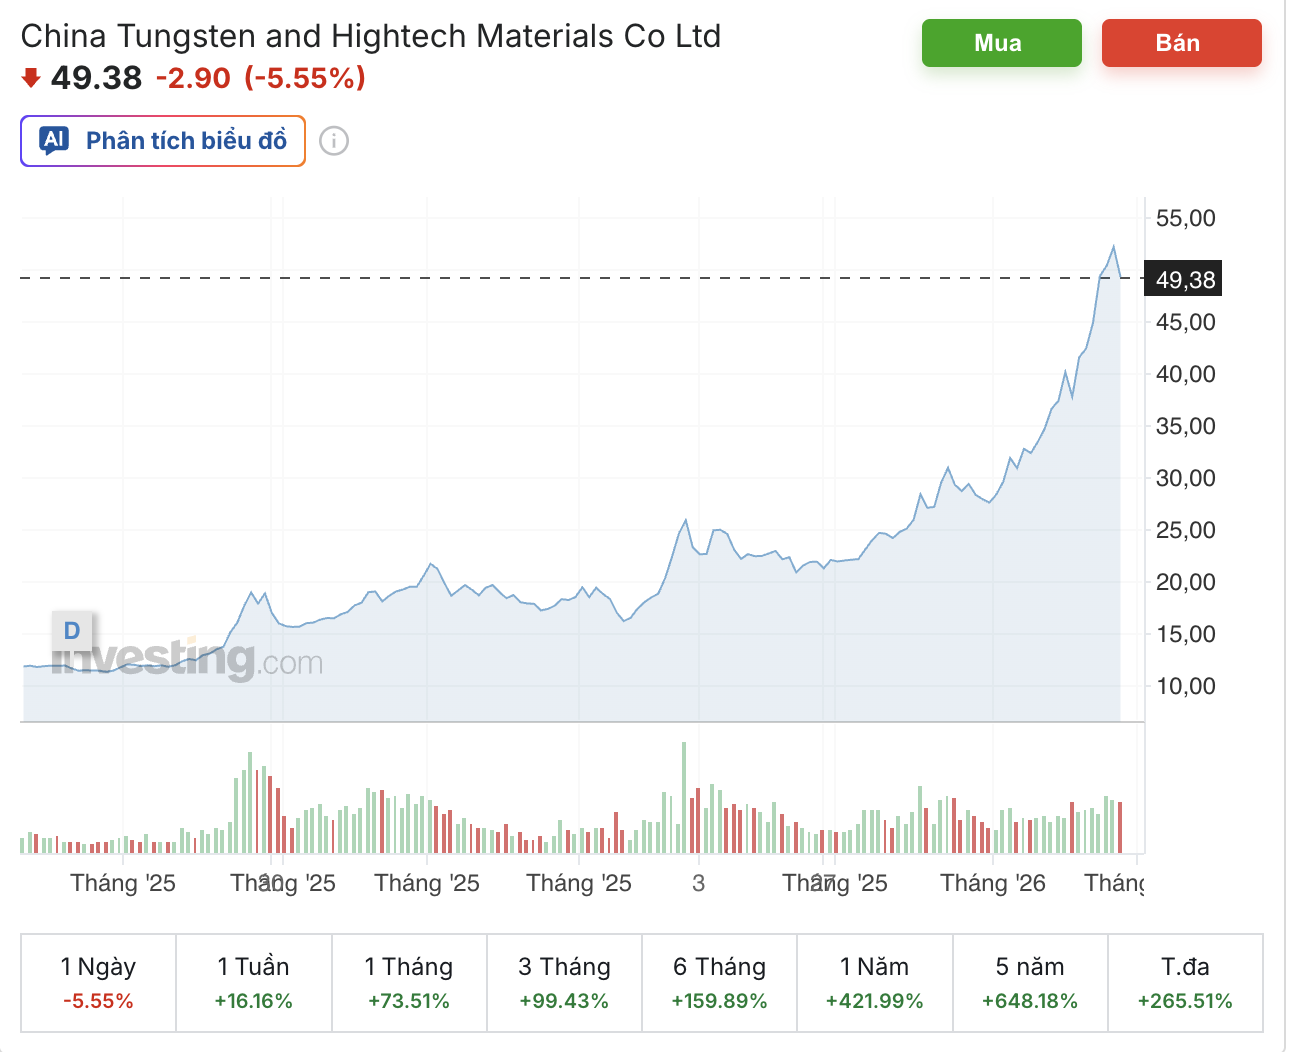Click the chart line's peak near 52
The width and height of the screenshot is (1296, 1052).
(x=1113, y=246)
